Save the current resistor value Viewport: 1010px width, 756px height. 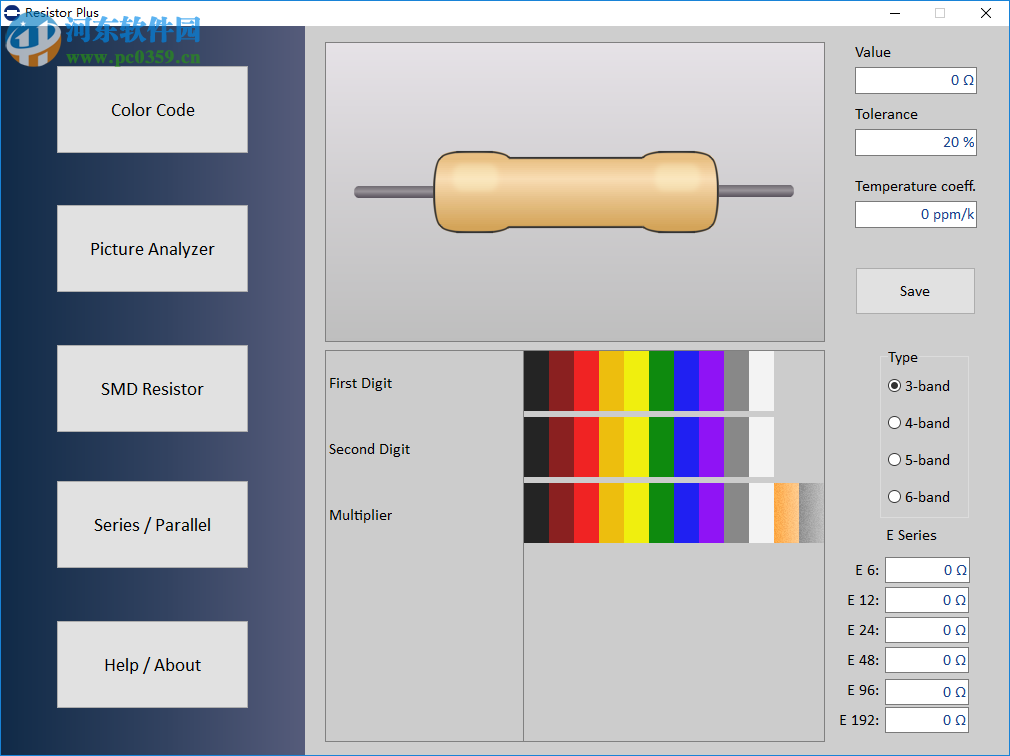pyautogui.click(x=914, y=290)
